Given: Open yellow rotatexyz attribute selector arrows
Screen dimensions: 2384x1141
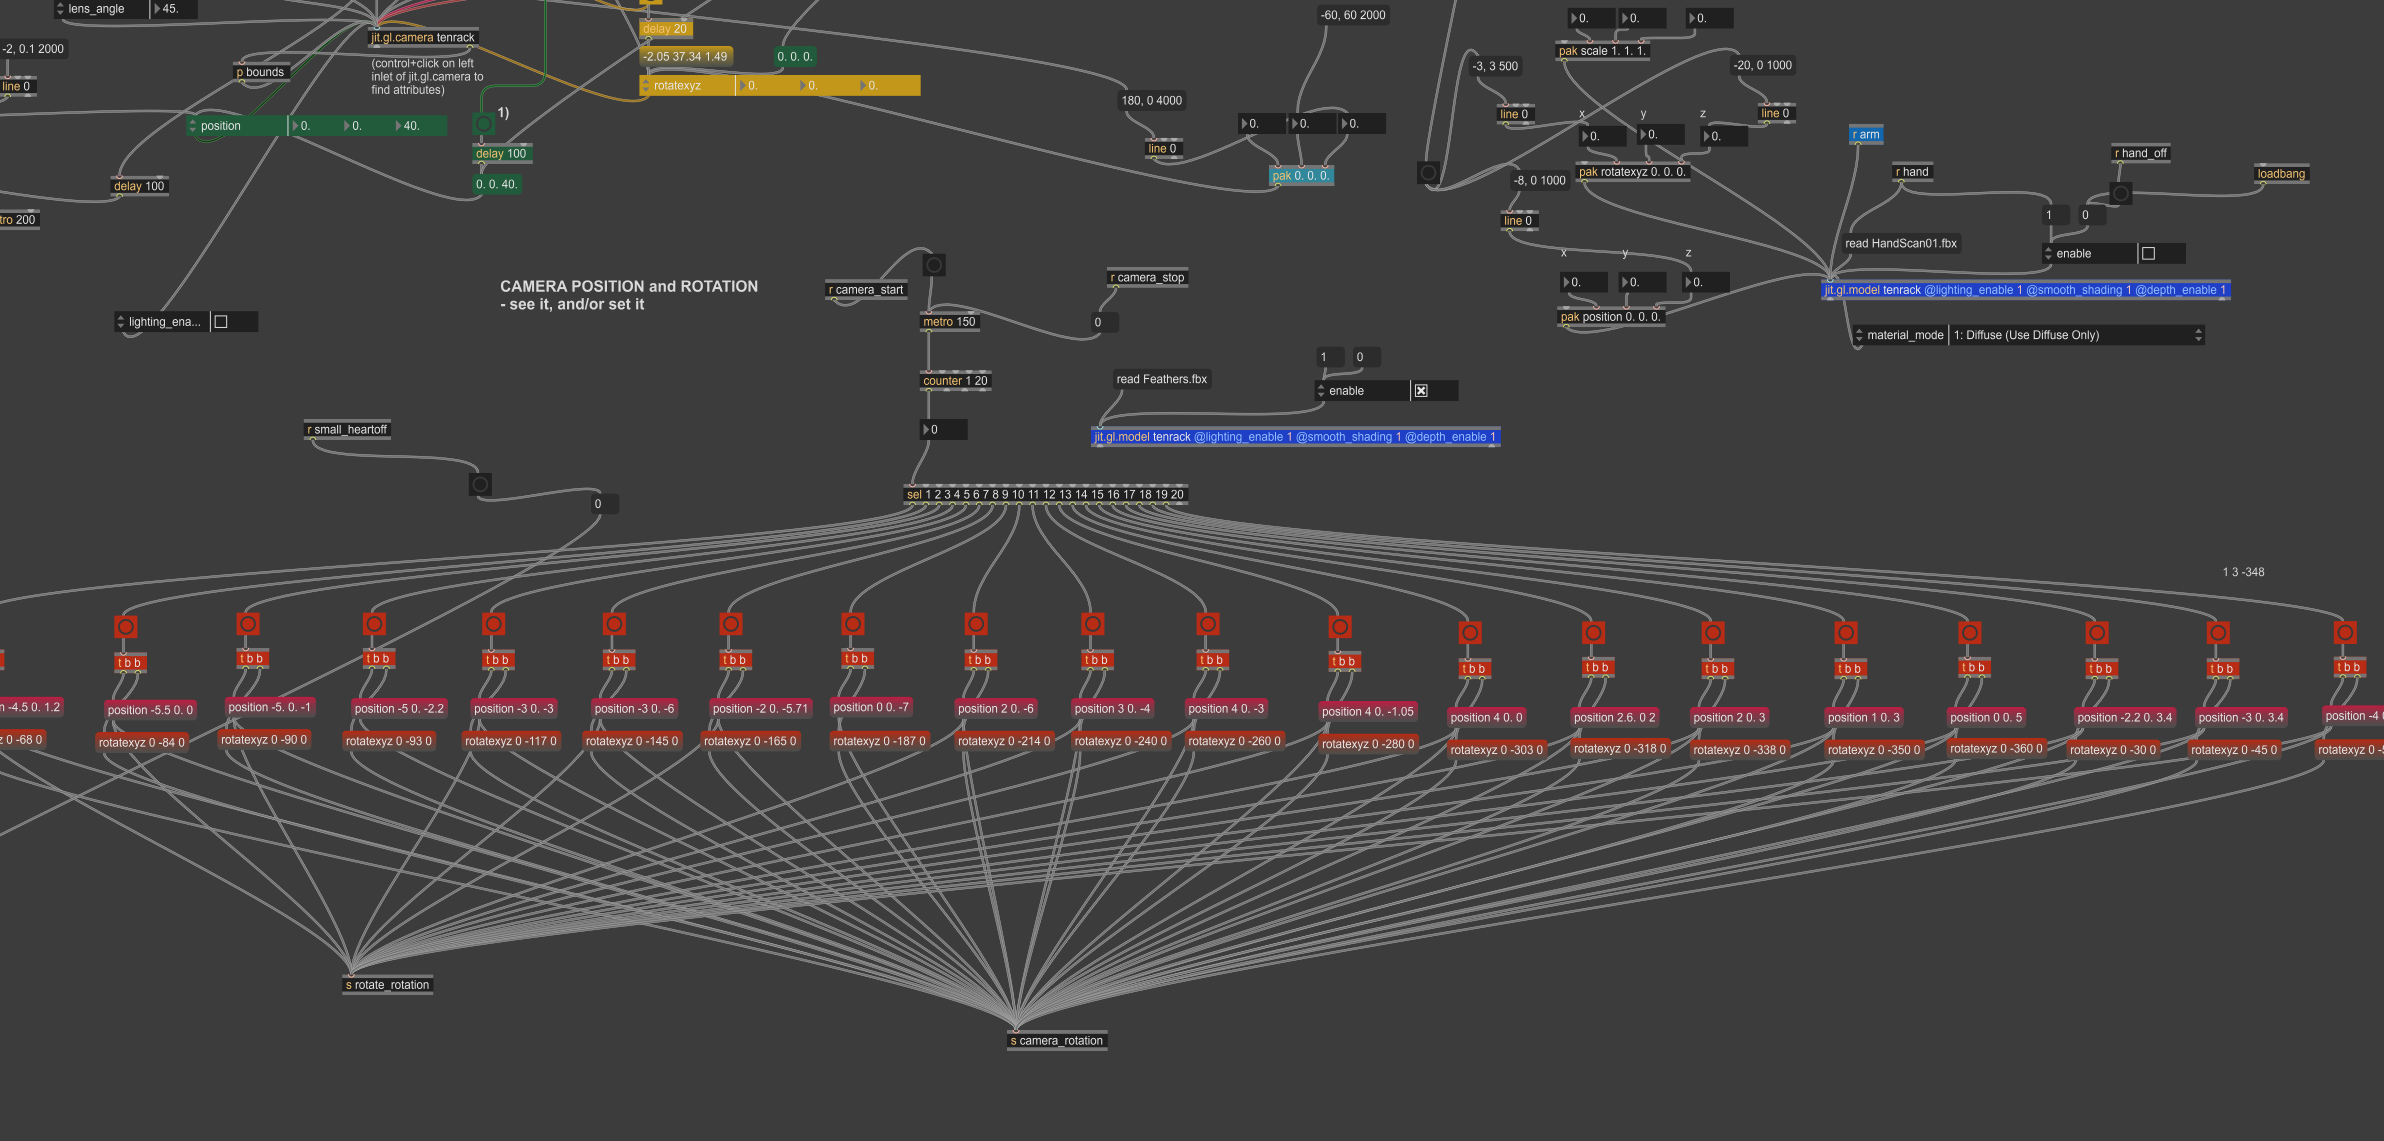Looking at the screenshot, I should point(646,86).
